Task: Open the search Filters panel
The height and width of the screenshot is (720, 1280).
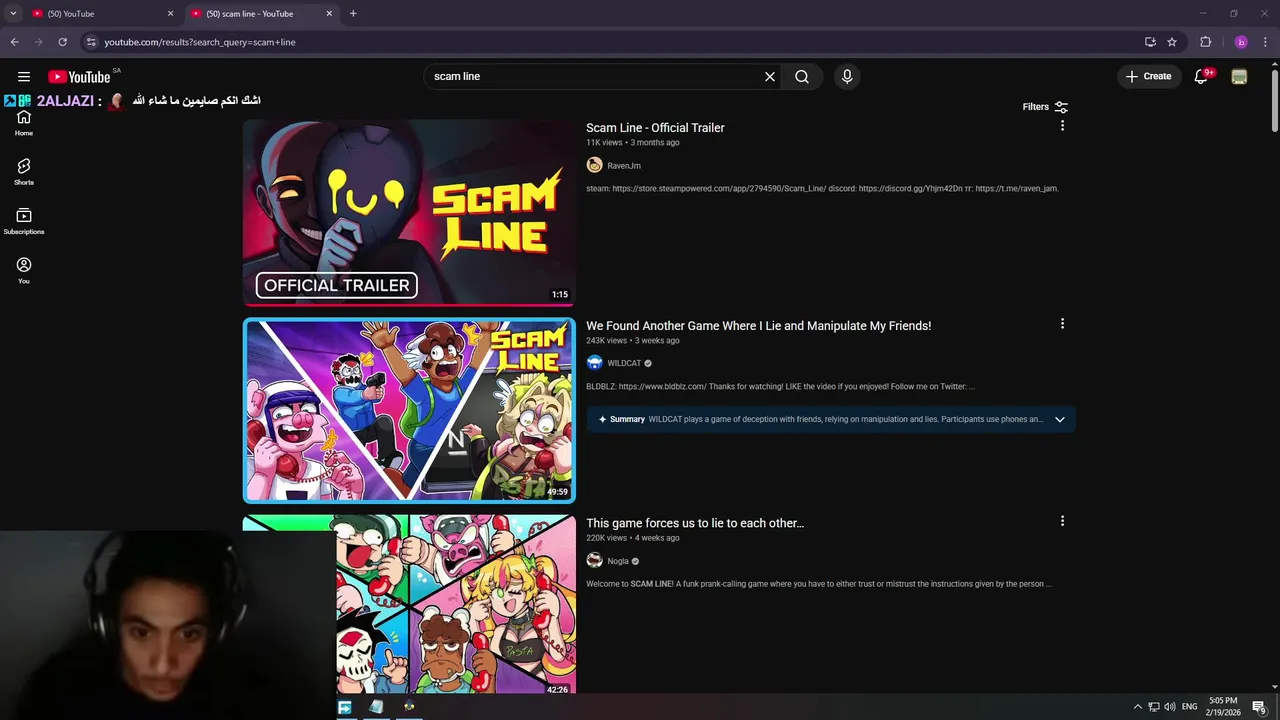Action: tap(1045, 107)
